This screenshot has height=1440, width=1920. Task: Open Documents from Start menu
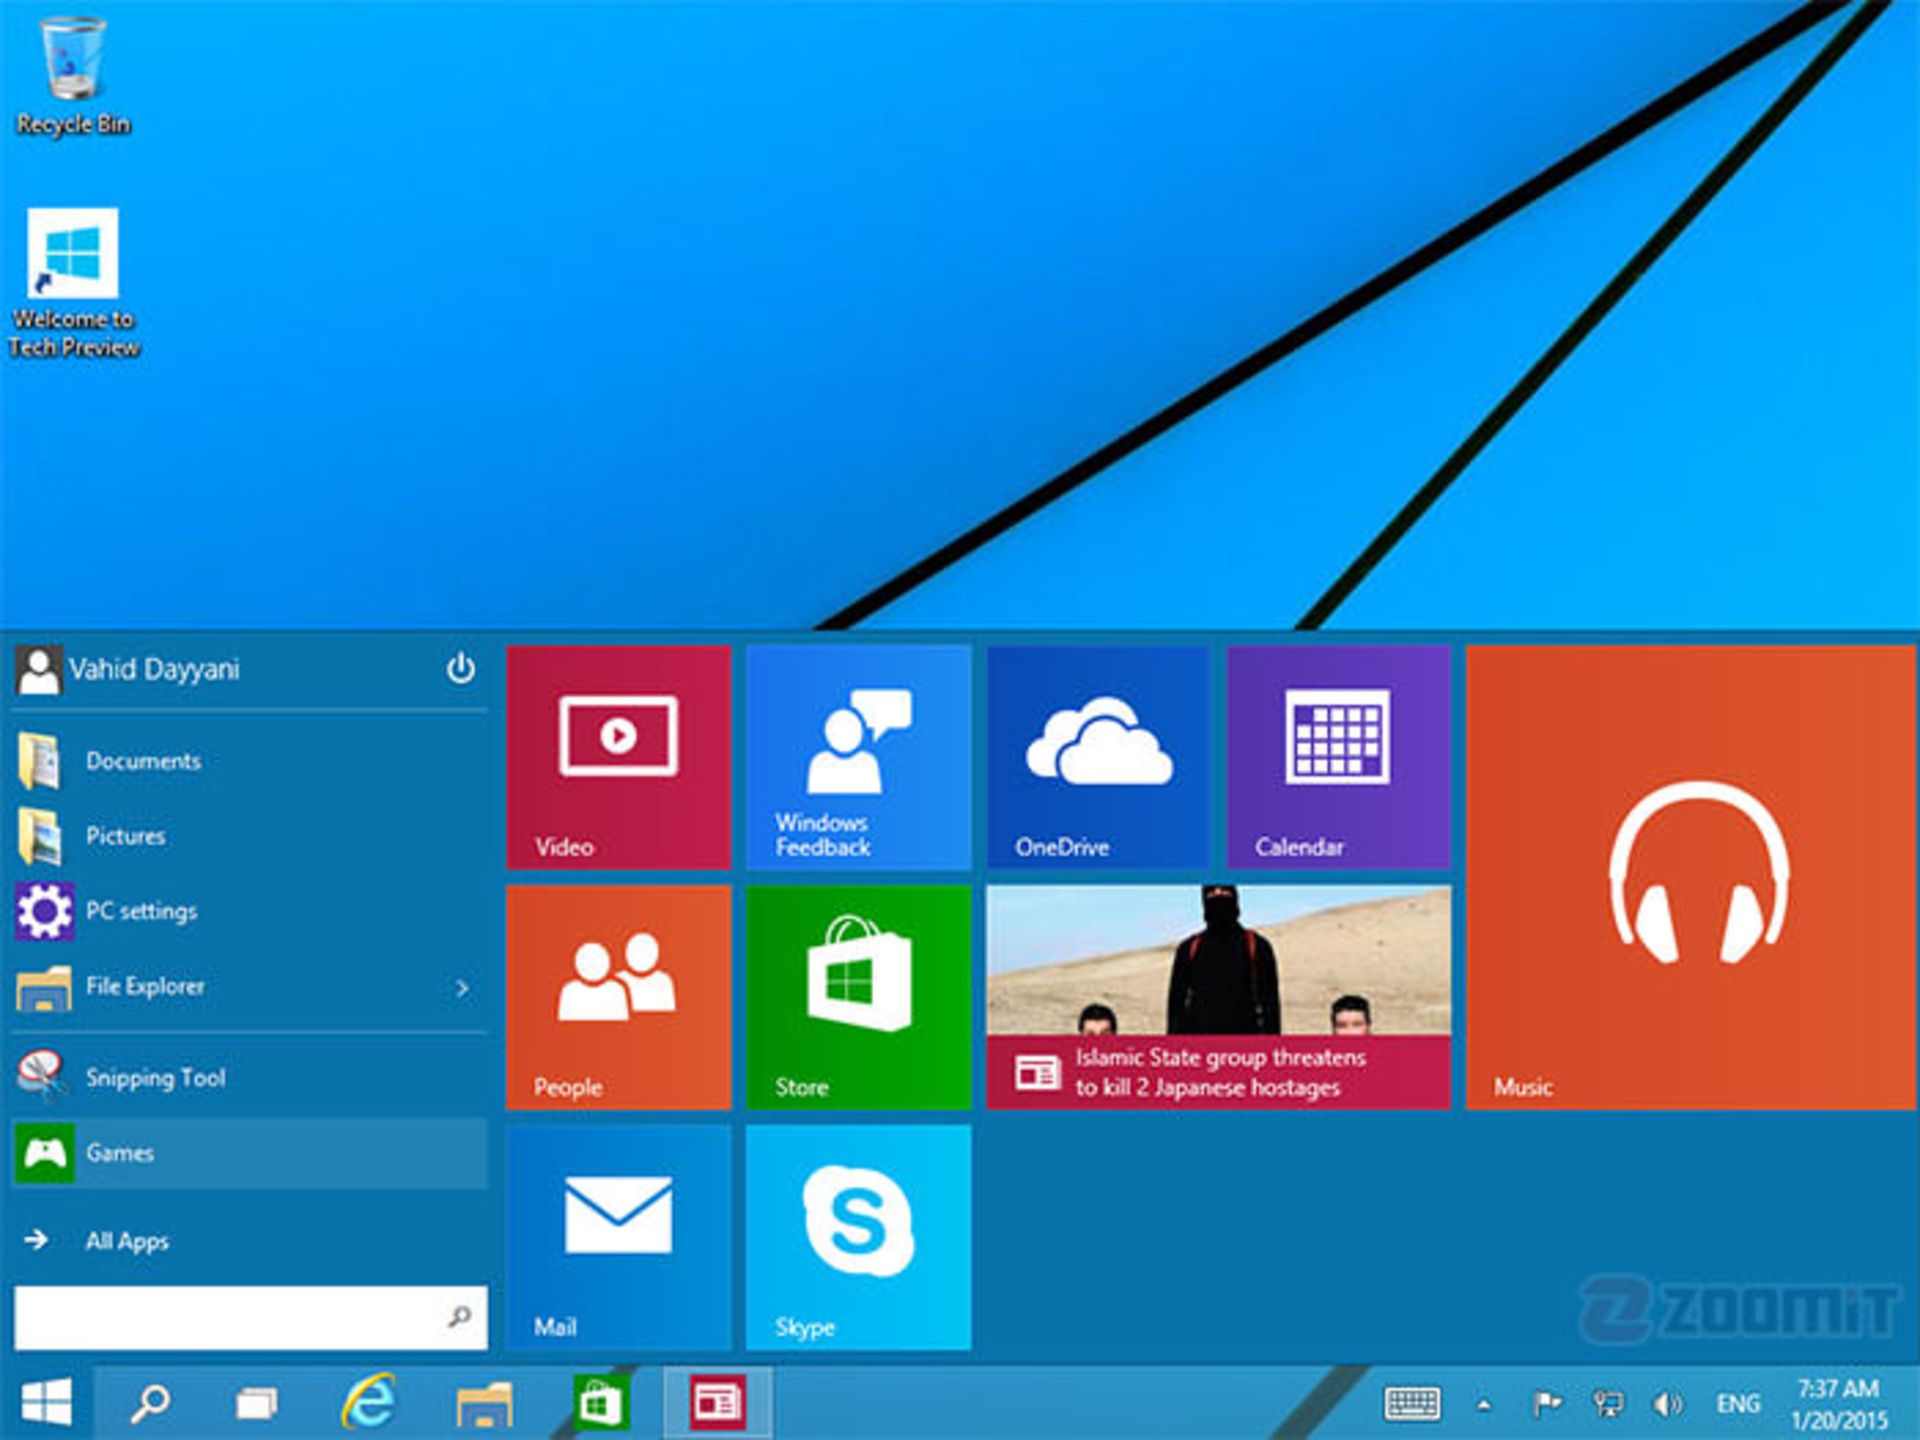coord(250,761)
